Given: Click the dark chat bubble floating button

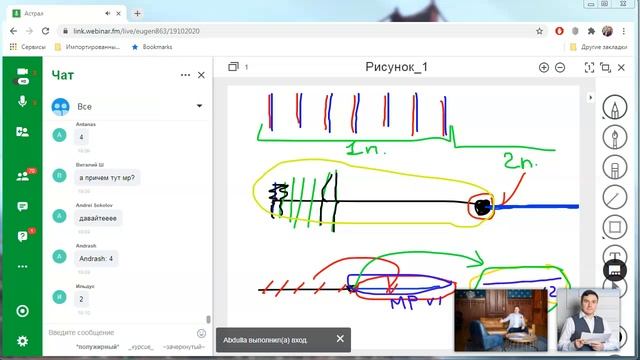Looking at the screenshot, I should 615,270.
